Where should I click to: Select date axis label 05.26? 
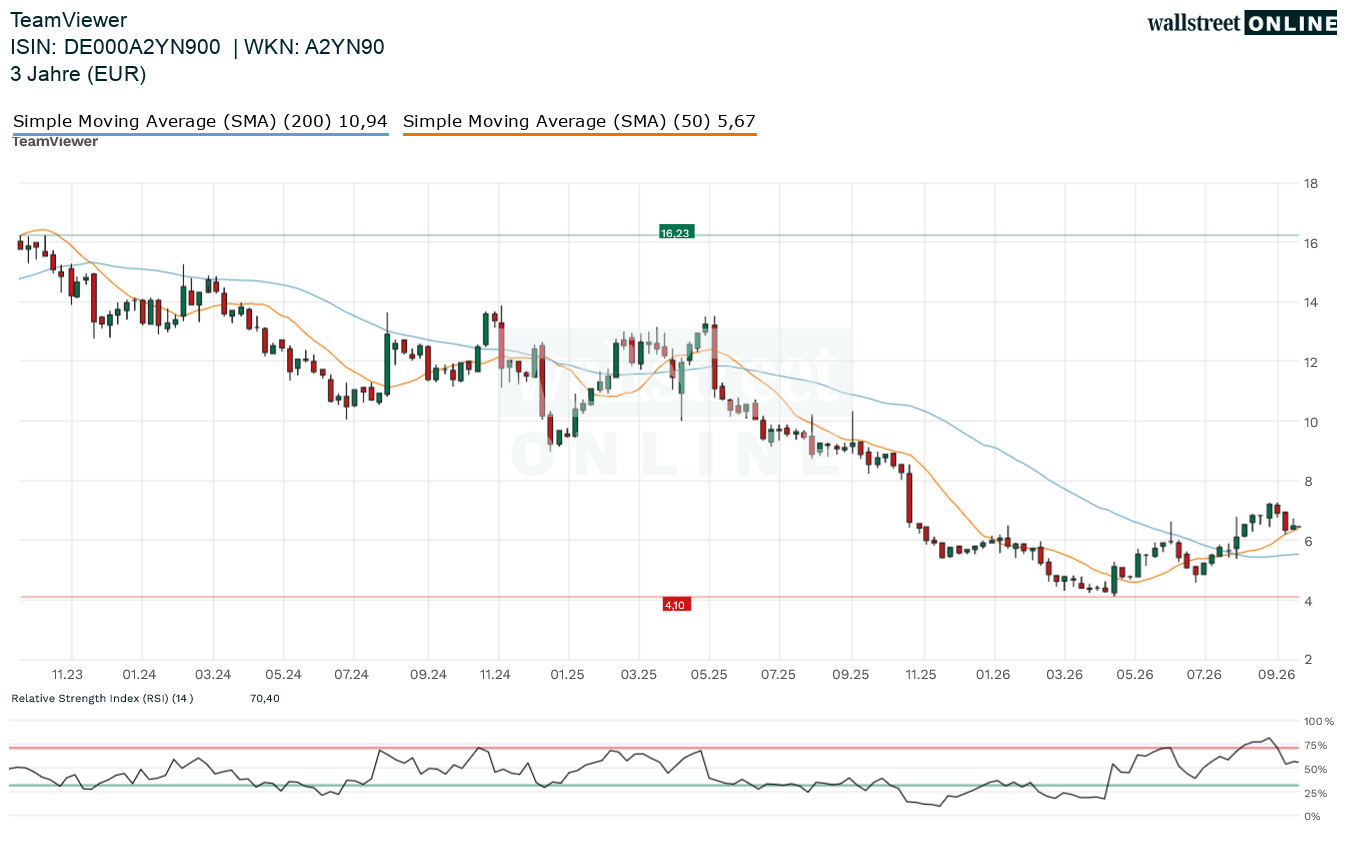click(1136, 675)
